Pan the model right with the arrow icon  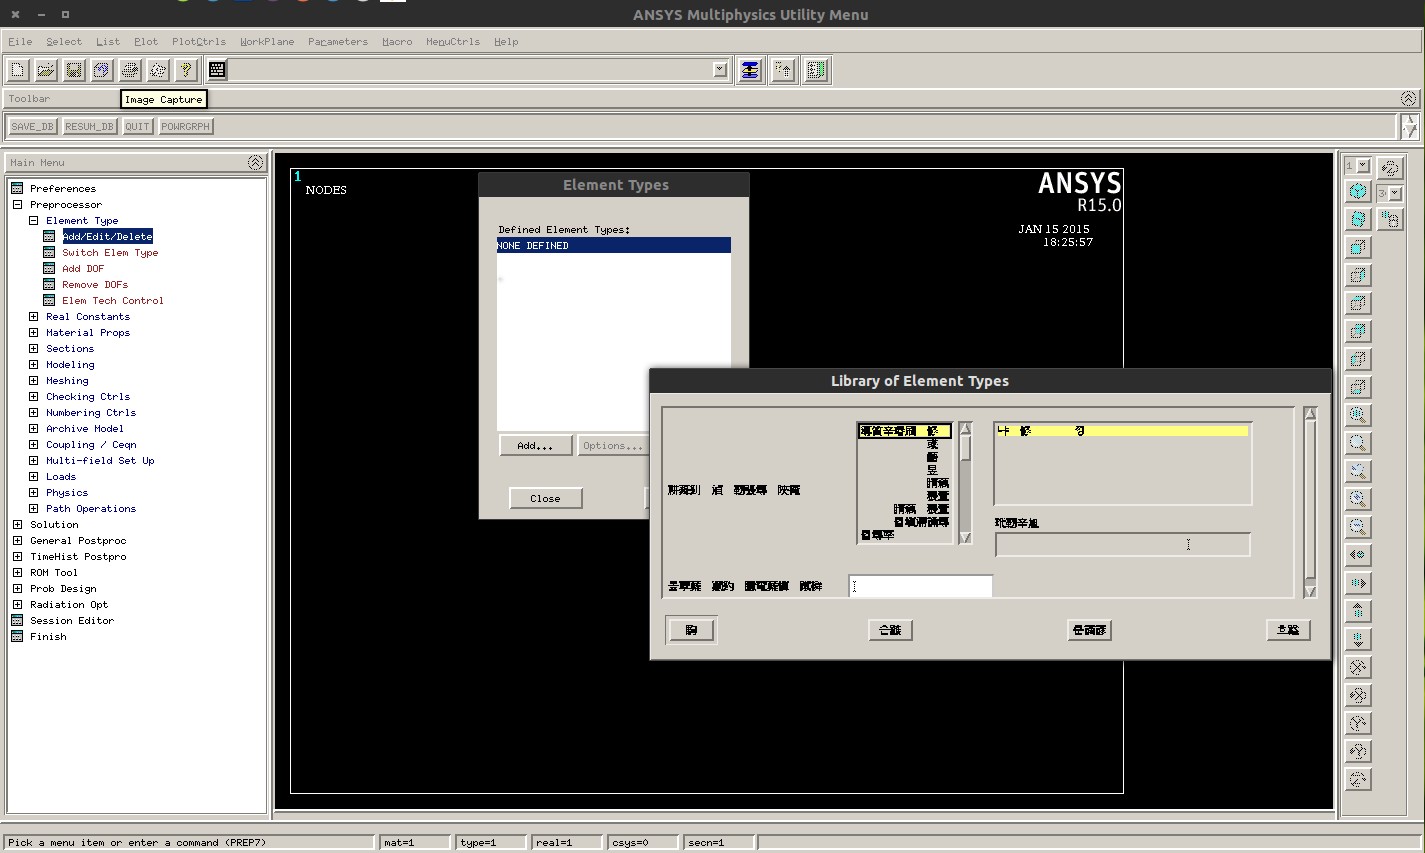coord(1358,583)
